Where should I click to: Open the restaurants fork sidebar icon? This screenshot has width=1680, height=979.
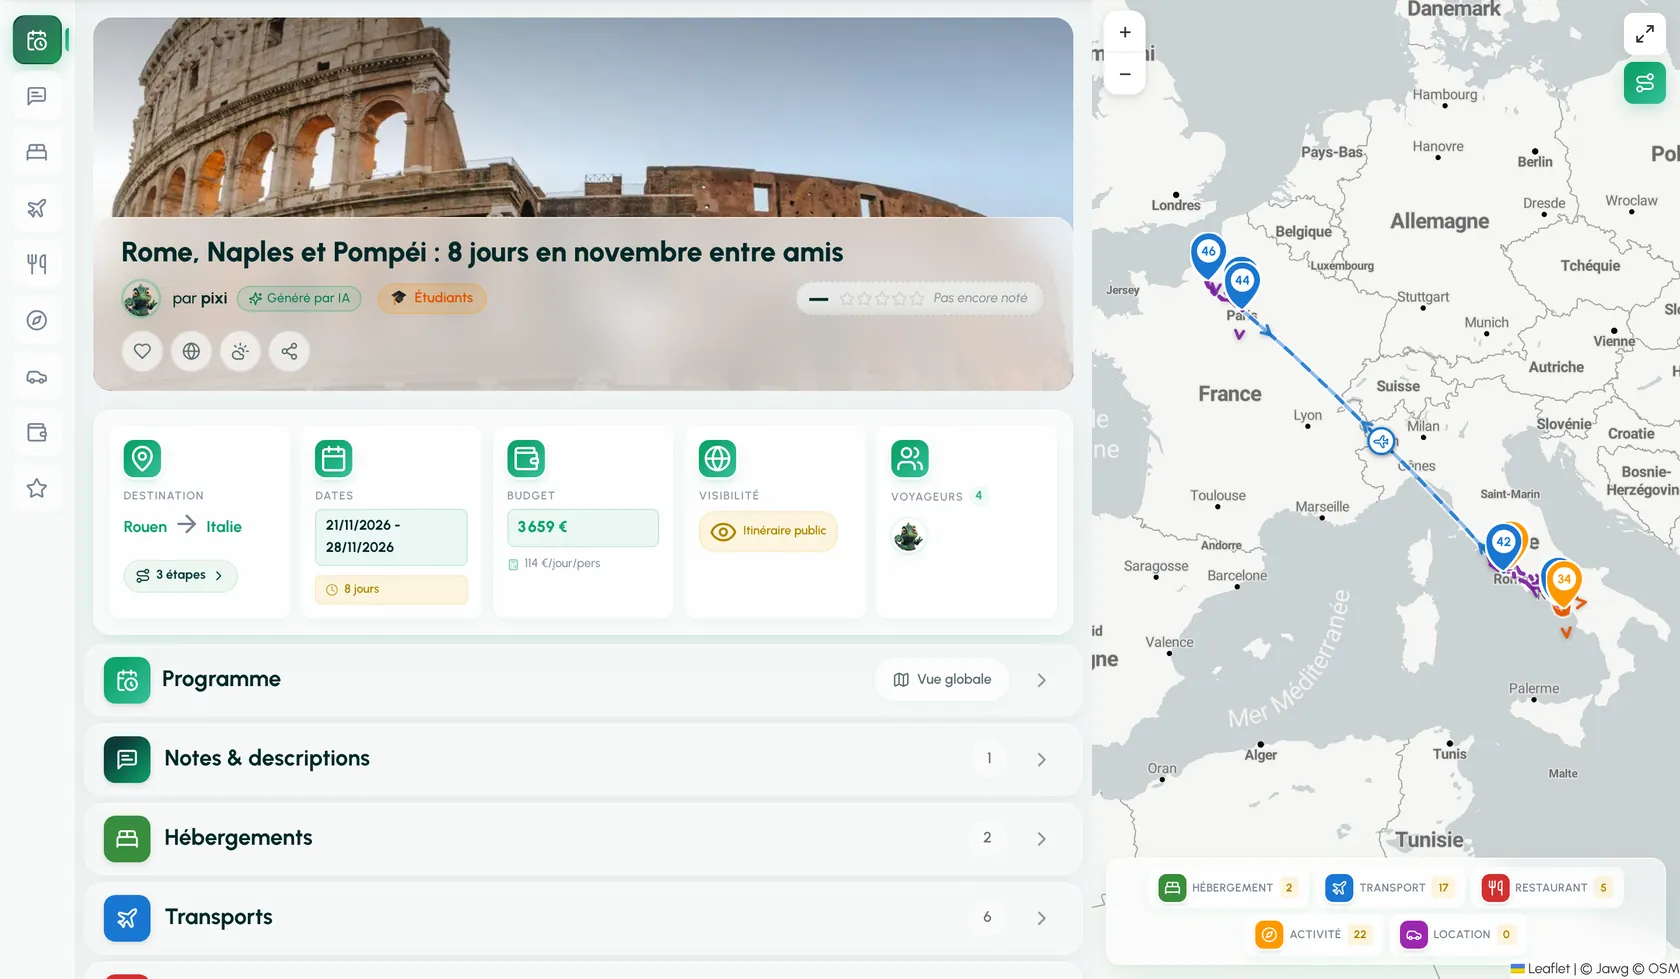click(x=37, y=264)
